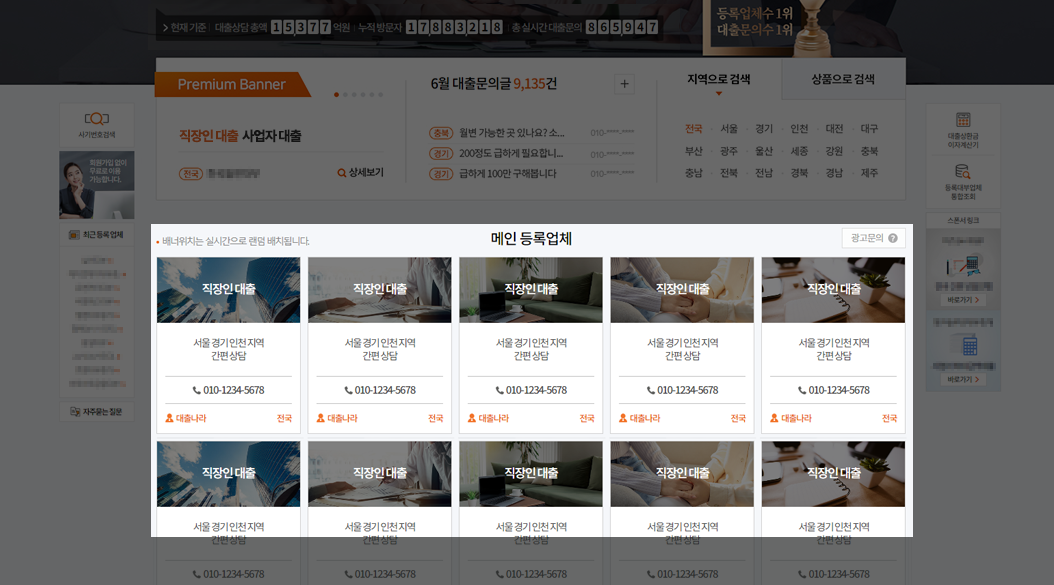Click the magnifier icon next to 상세보기
Viewport: 1054px width, 585px height.
[x=342, y=173]
